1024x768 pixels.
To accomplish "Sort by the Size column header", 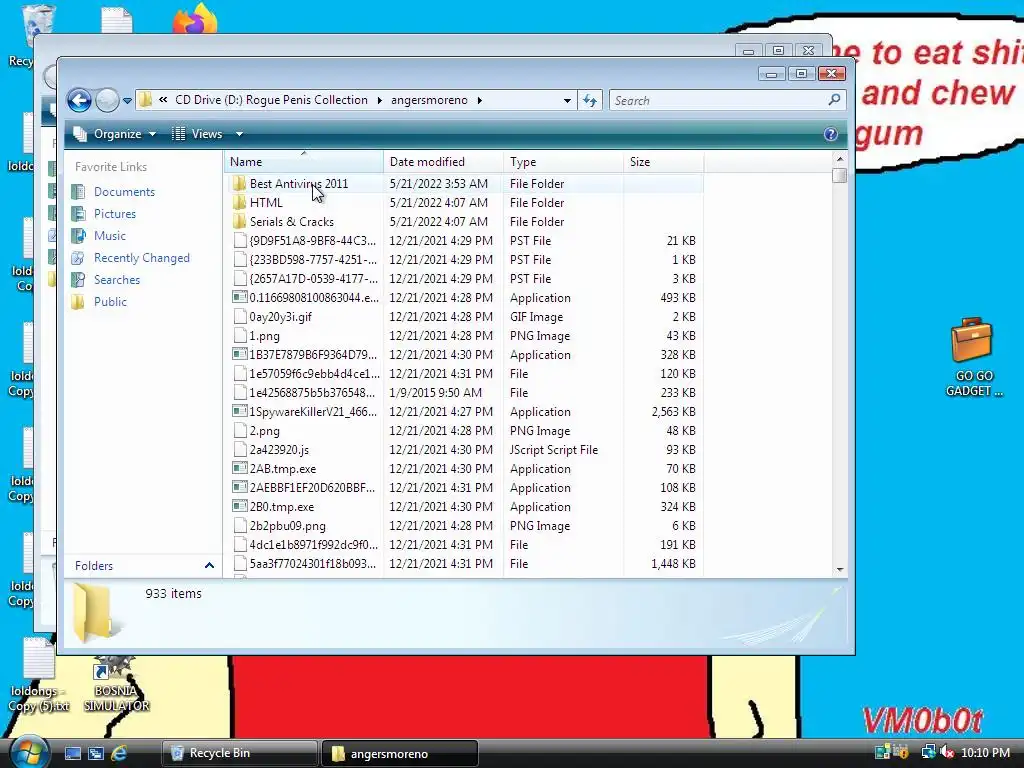I will [664, 162].
